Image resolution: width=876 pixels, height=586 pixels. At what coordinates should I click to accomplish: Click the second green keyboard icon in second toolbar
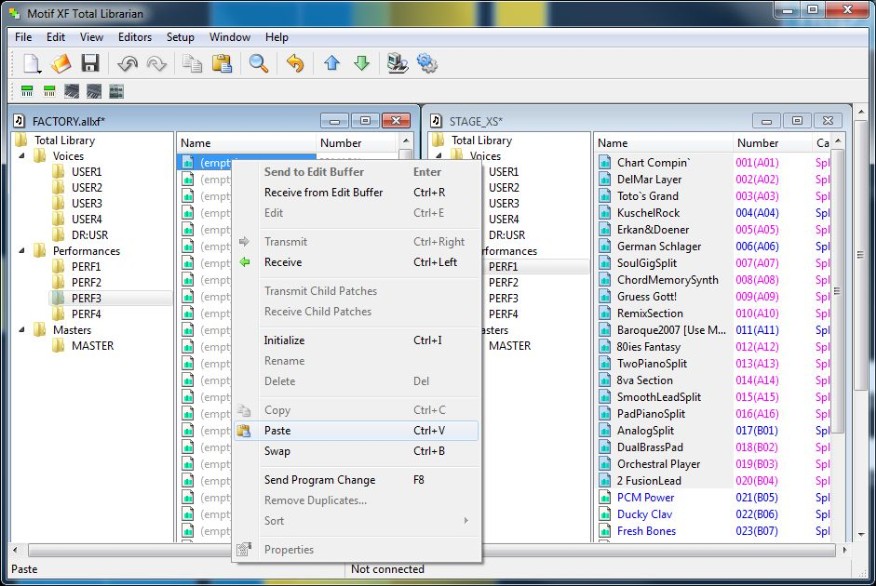49,92
